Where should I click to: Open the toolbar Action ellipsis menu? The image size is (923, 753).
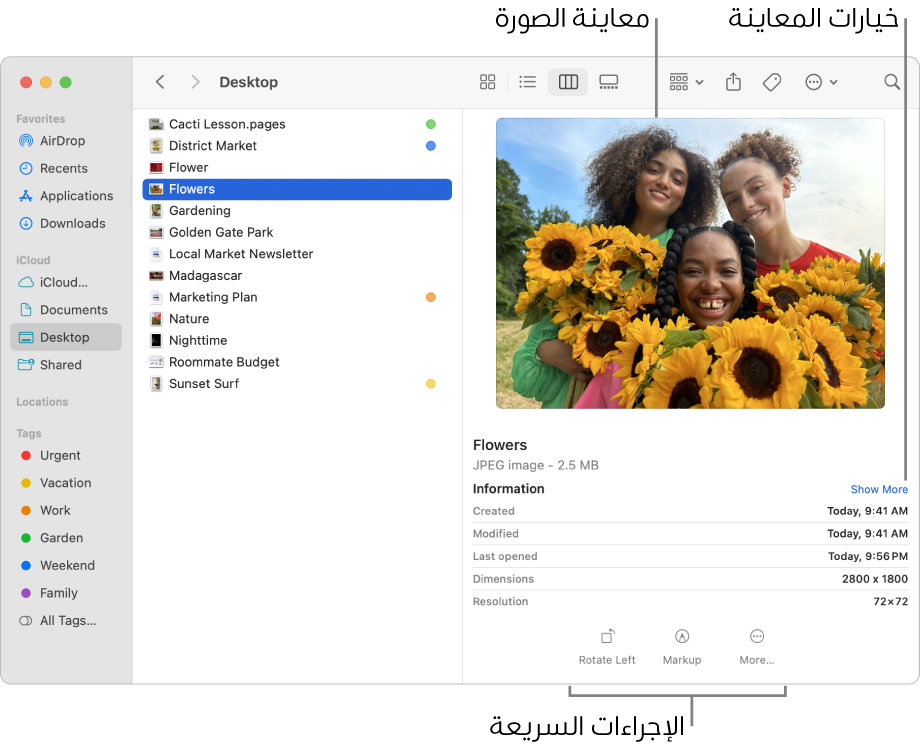tap(821, 82)
